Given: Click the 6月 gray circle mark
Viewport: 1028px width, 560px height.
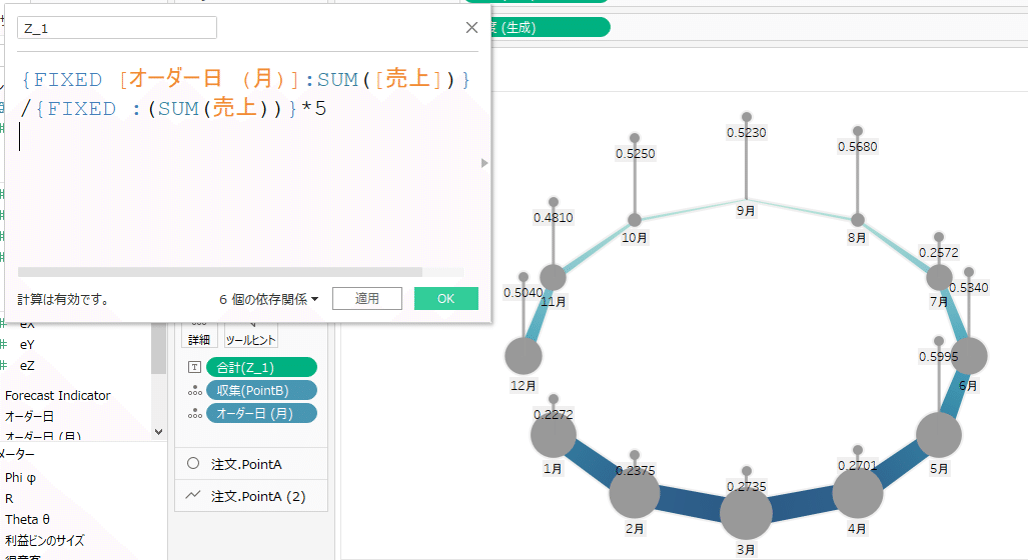Looking at the screenshot, I should [x=969, y=356].
